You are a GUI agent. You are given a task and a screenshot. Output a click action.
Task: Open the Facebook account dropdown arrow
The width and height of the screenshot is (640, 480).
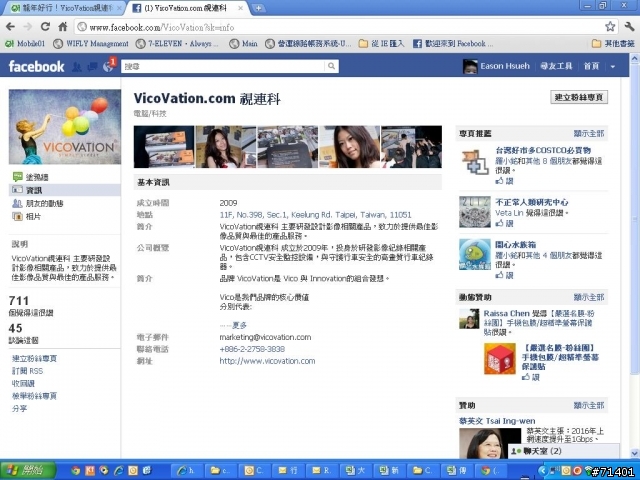point(613,67)
